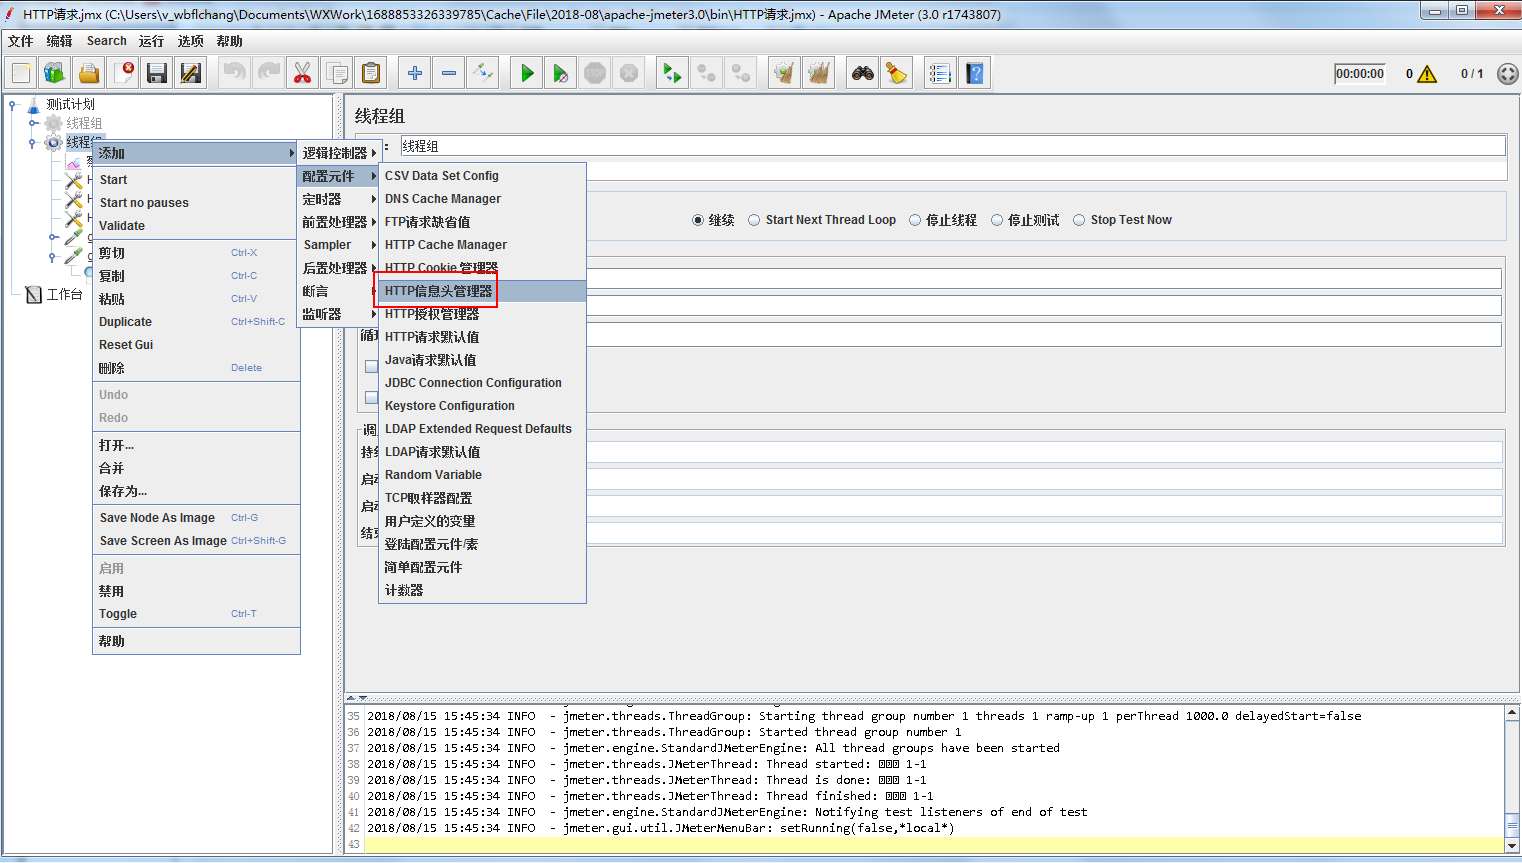Screen dimensions: 1522x863
Task: Expand the 逻辑控制器 submenu
Action: click(x=338, y=153)
